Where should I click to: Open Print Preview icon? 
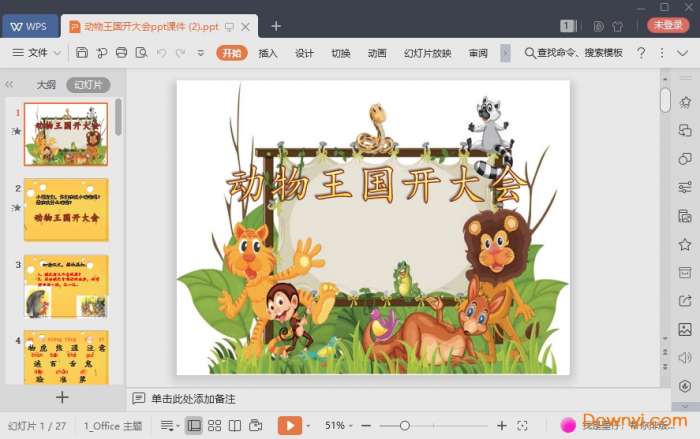142,53
